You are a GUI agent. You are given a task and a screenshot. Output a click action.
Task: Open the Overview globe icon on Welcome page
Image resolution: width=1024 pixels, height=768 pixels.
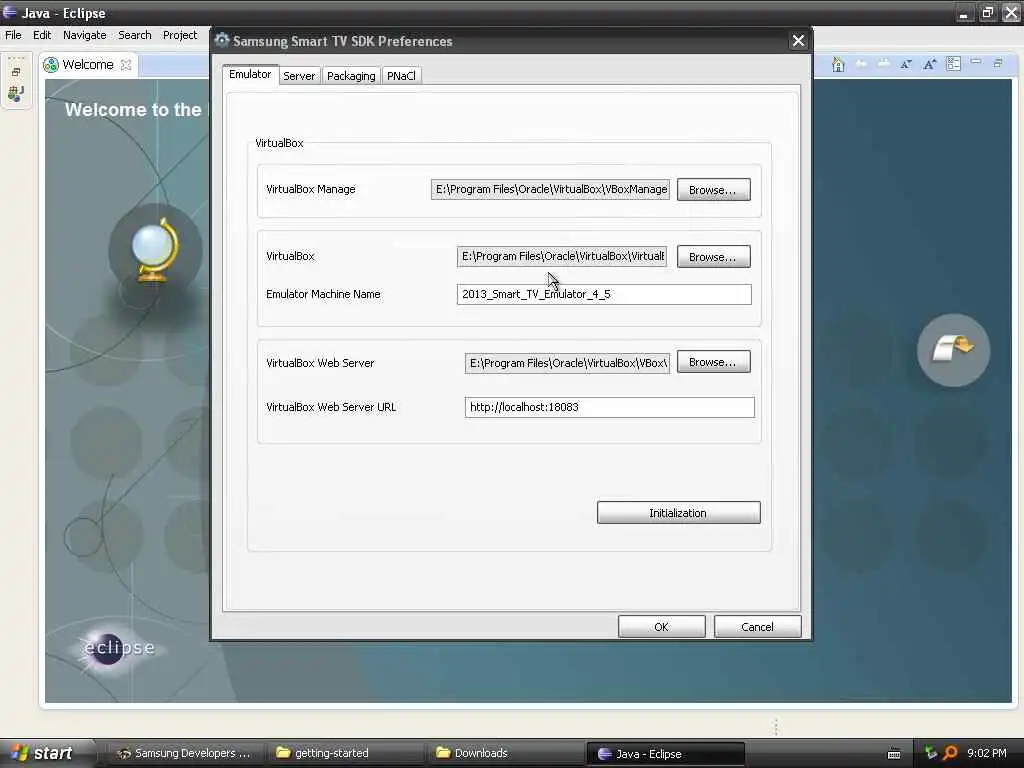pyautogui.click(x=155, y=250)
